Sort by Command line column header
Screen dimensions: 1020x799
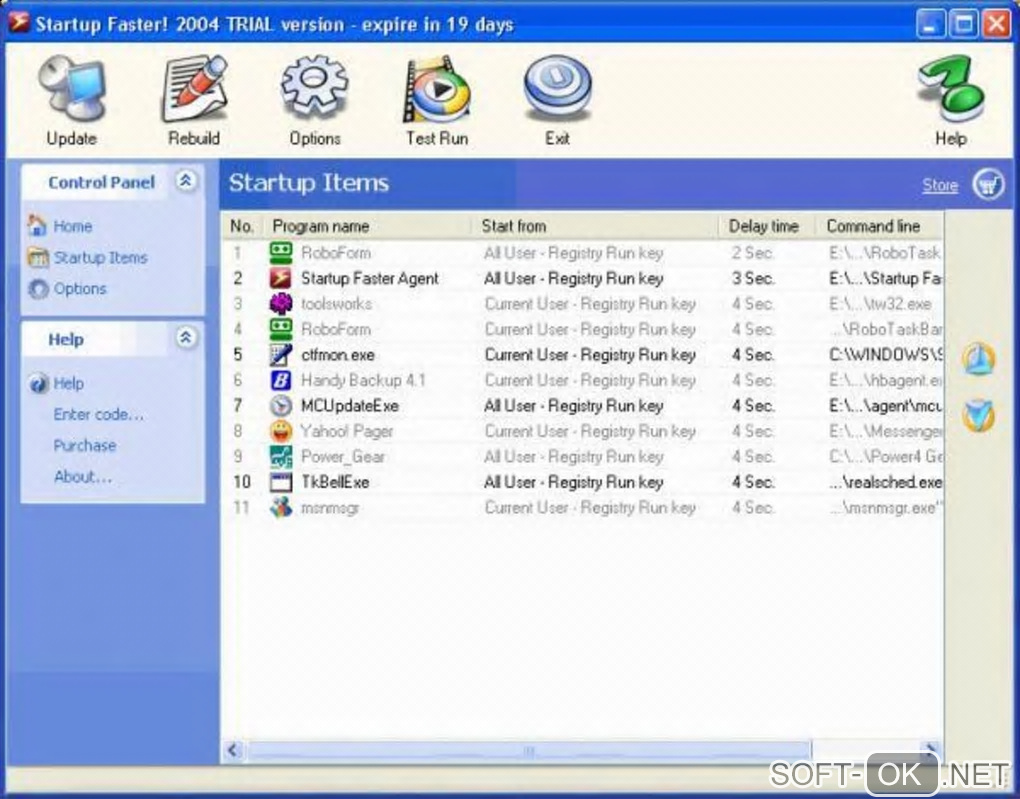click(x=879, y=226)
